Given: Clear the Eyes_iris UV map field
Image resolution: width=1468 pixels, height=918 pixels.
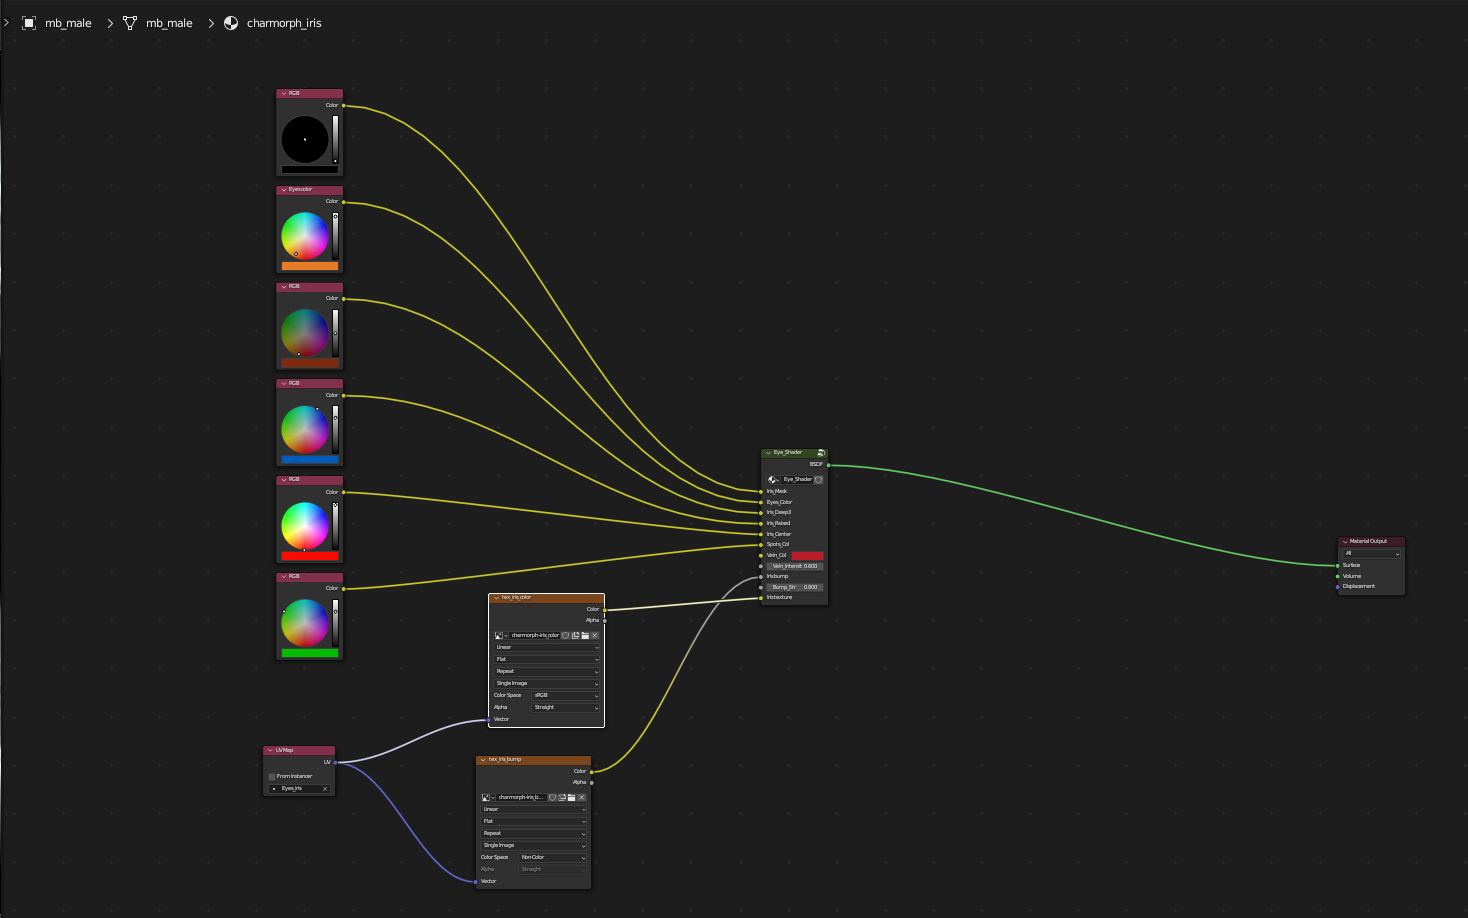Looking at the screenshot, I should tap(324, 789).
